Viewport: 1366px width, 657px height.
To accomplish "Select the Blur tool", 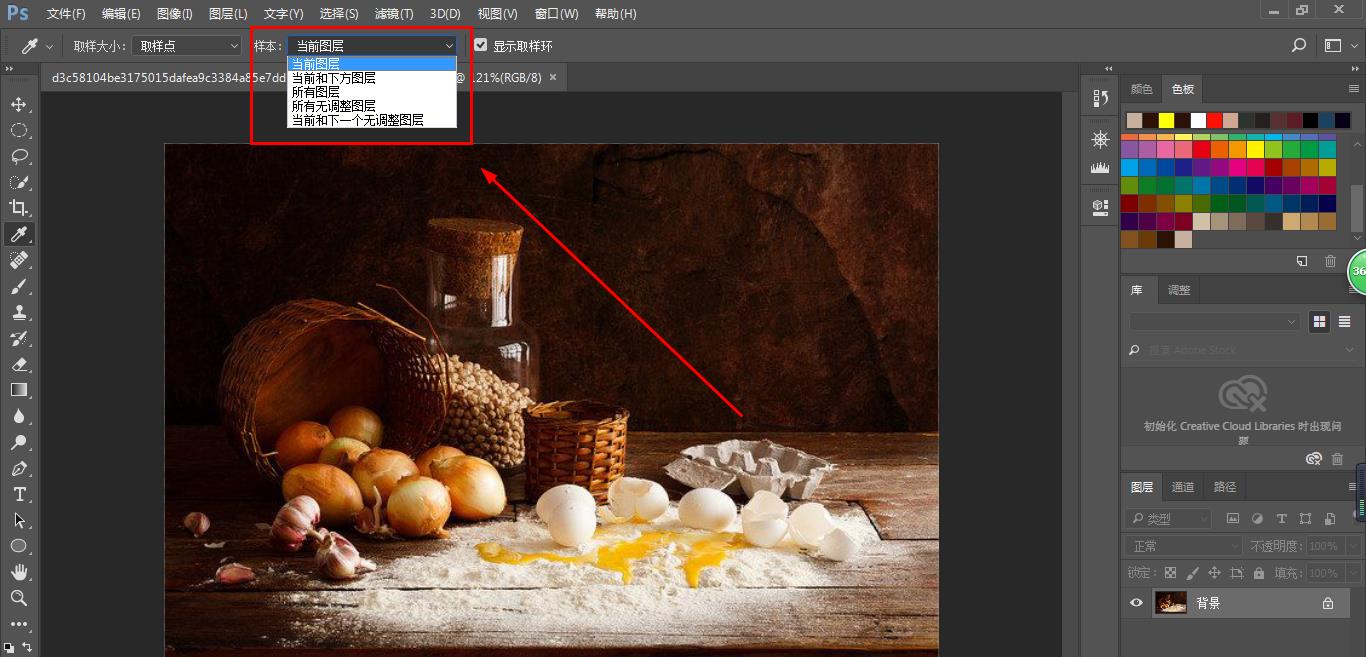I will (x=18, y=416).
